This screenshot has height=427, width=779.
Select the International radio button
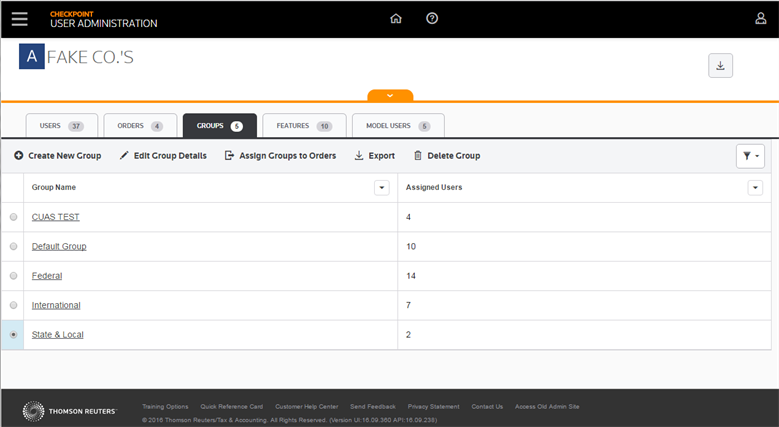click(13, 305)
